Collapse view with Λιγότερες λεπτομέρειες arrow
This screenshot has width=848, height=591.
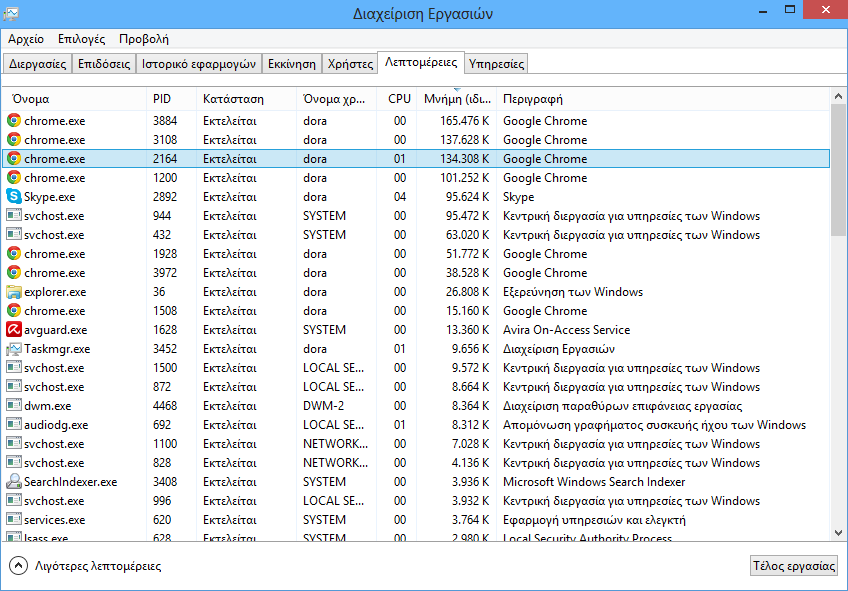(18, 566)
